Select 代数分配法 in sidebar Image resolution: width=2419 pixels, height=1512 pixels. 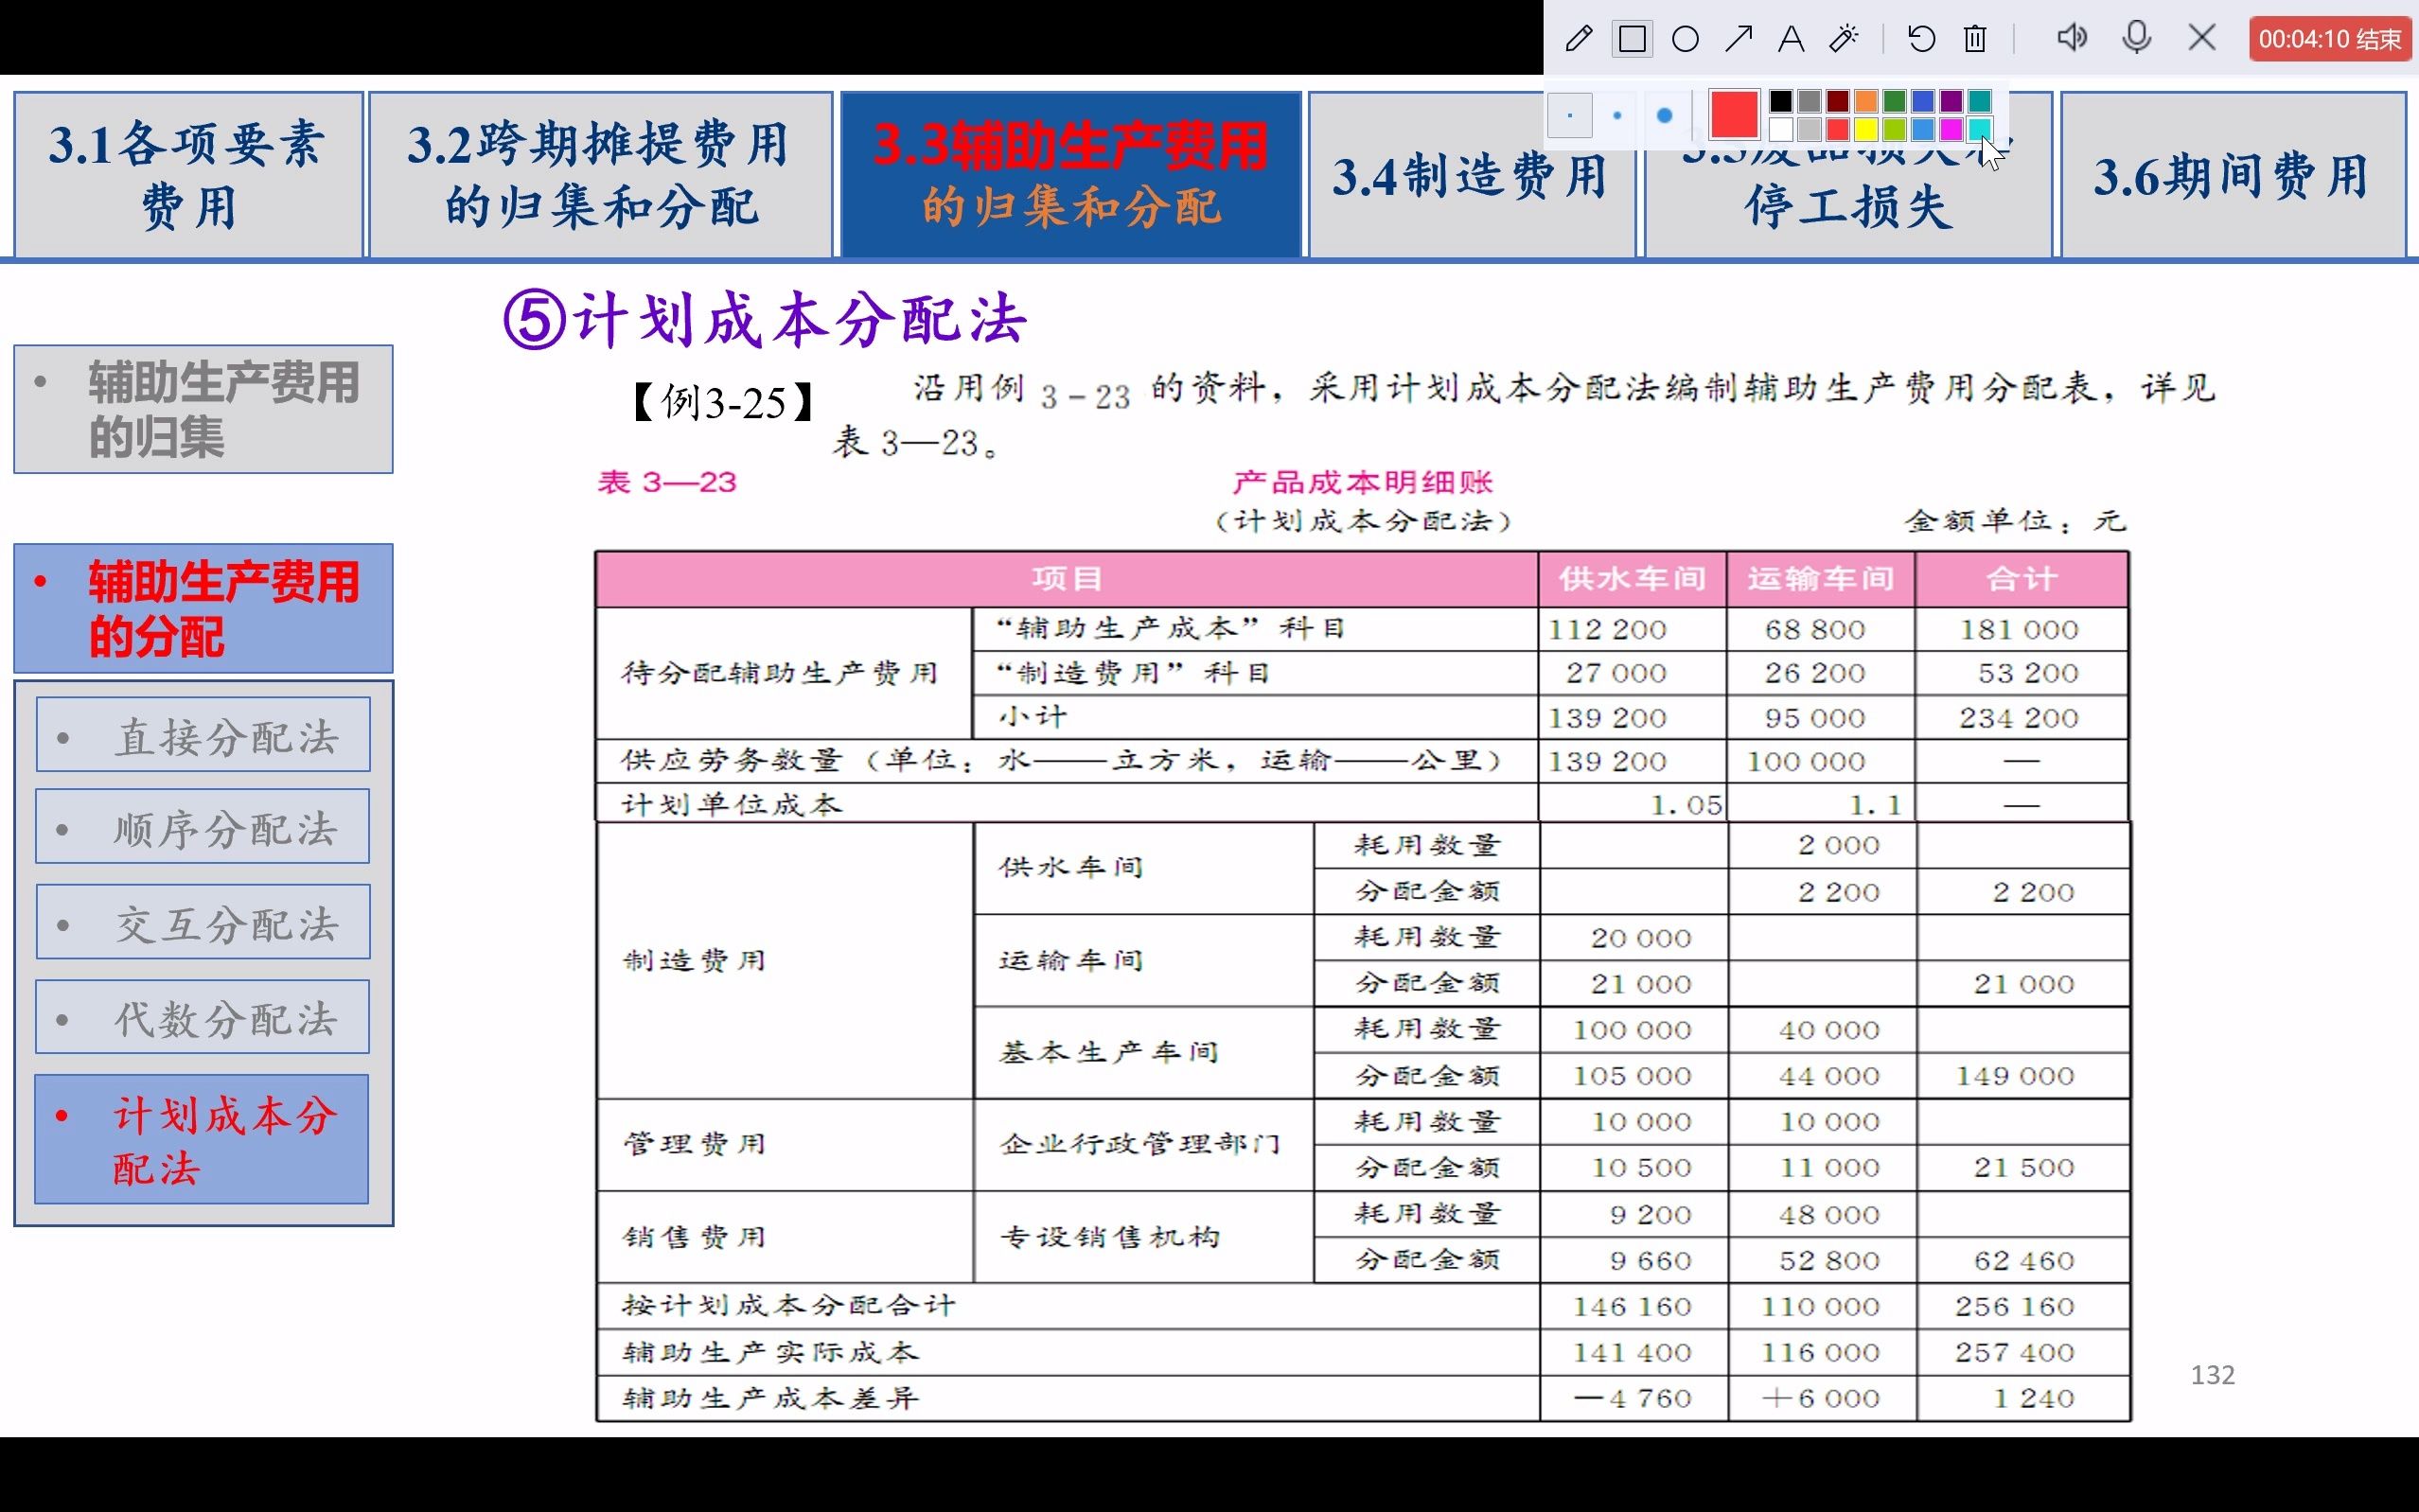[203, 1017]
